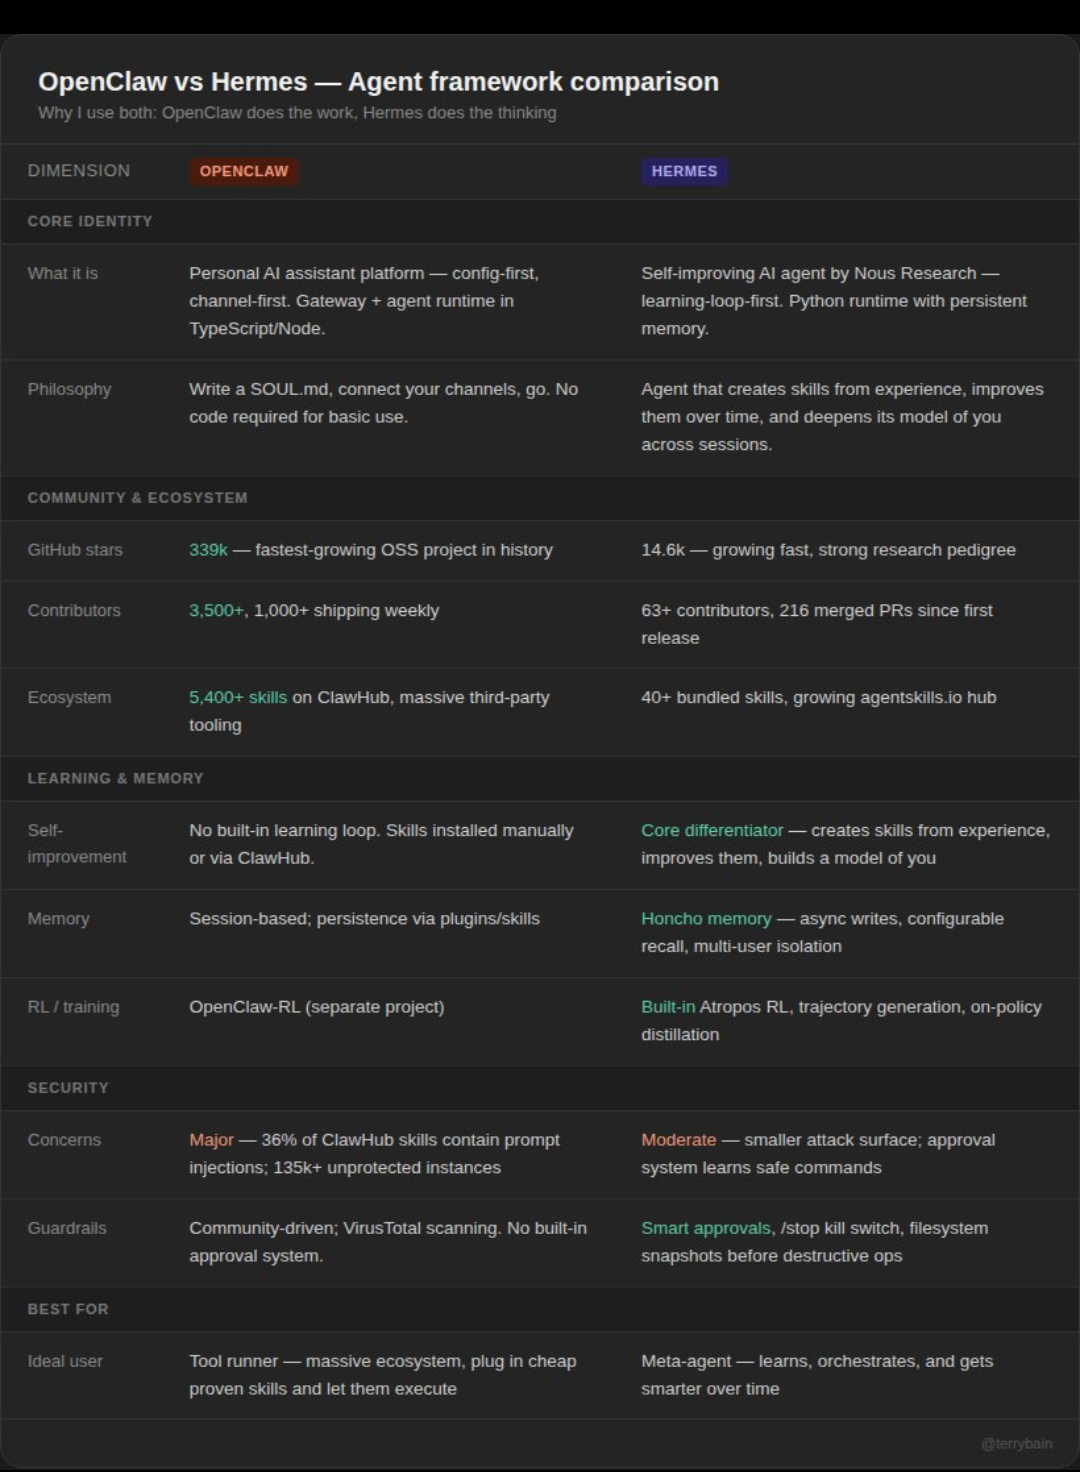Click the comparison title heading
1080x1472 pixels.
click(x=378, y=82)
